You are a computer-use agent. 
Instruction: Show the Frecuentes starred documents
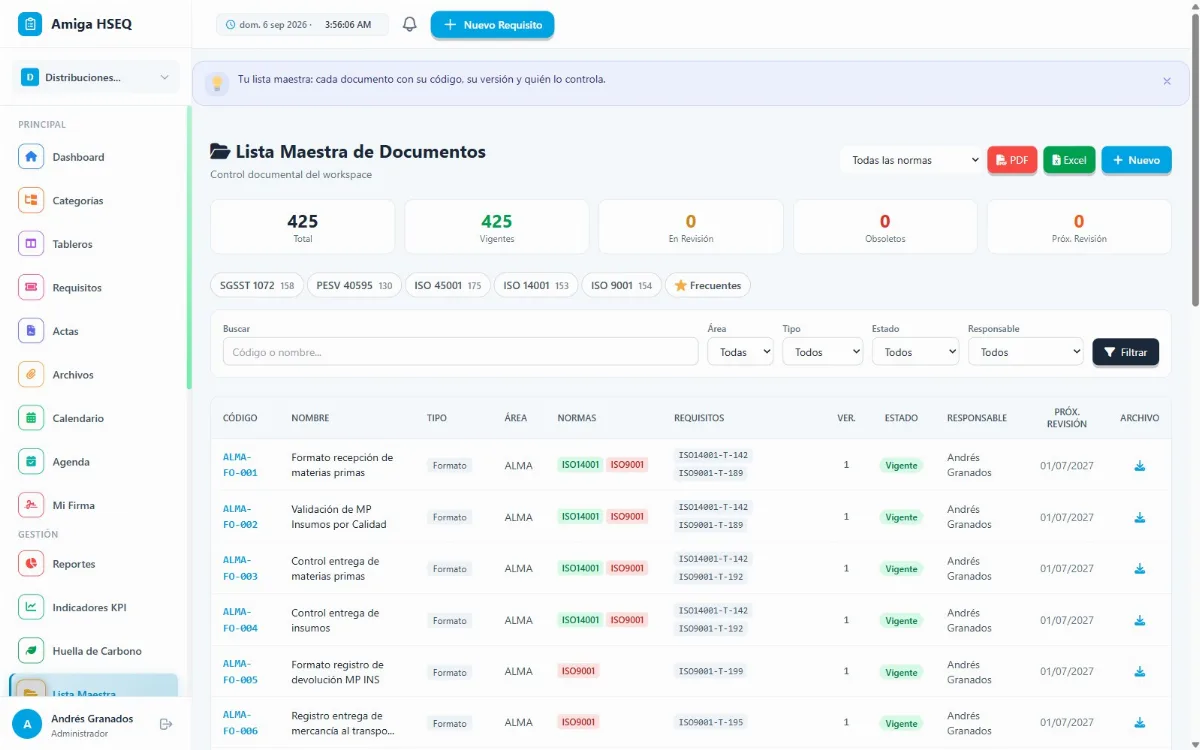pos(708,285)
